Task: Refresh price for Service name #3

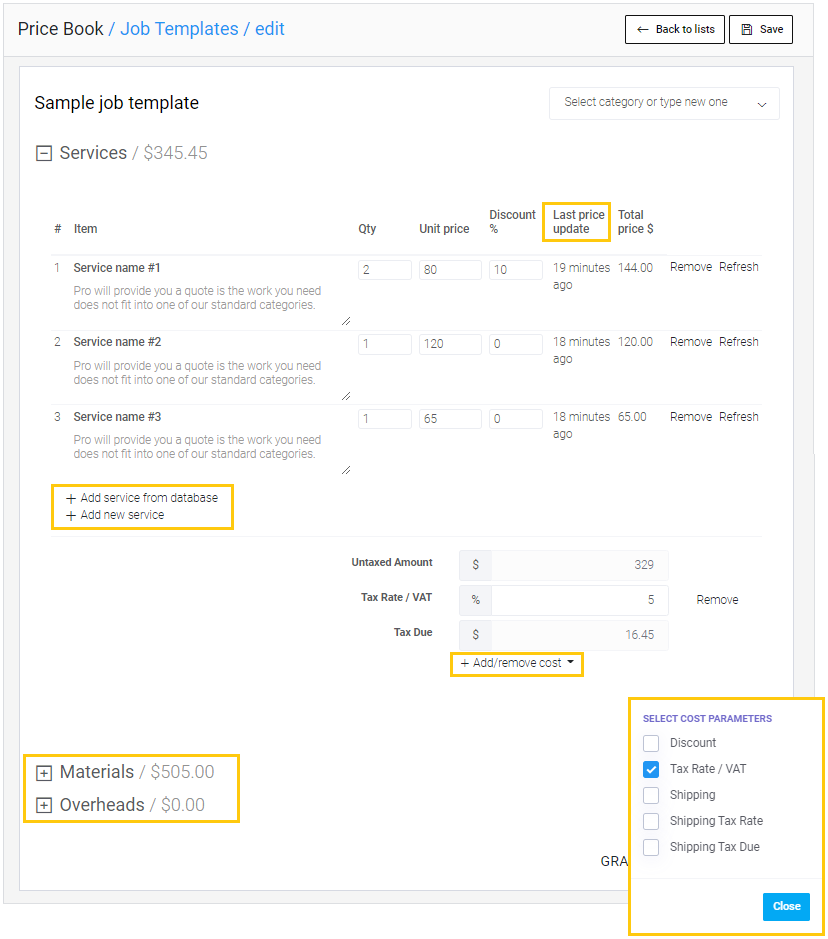Action: pyautogui.click(x=738, y=417)
